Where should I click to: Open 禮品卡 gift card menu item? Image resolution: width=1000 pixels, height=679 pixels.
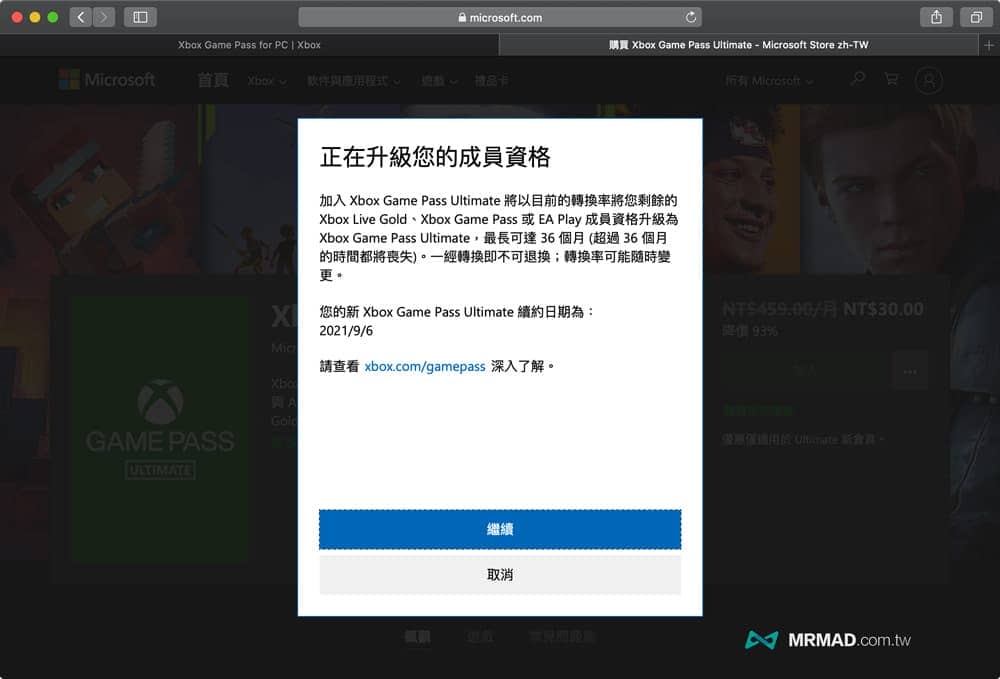click(491, 81)
